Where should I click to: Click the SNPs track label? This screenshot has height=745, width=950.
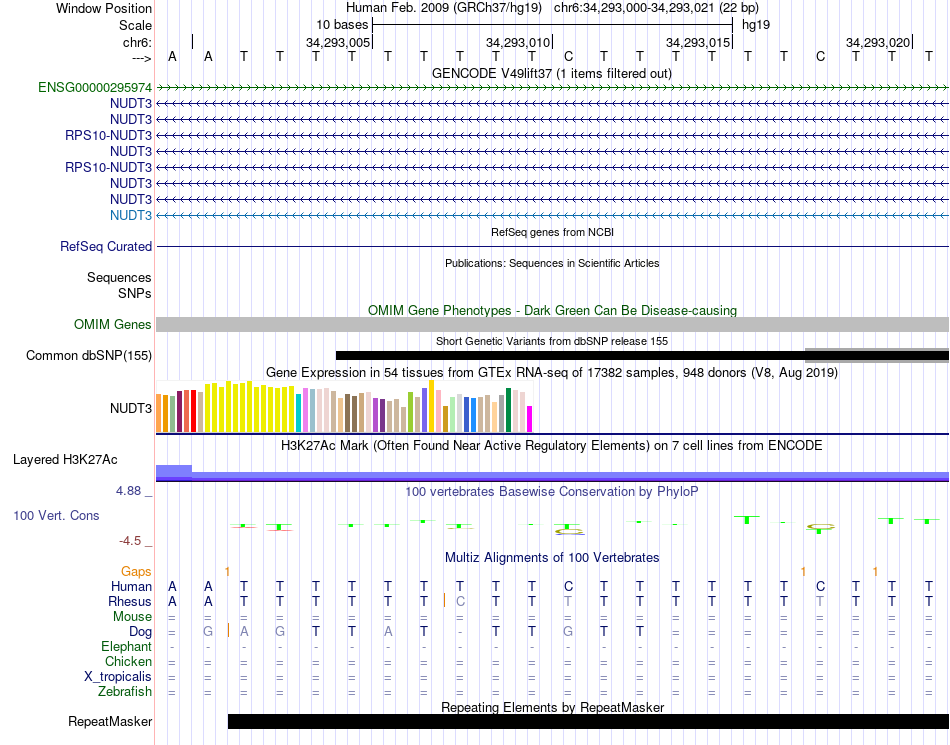[x=135, y=293]
